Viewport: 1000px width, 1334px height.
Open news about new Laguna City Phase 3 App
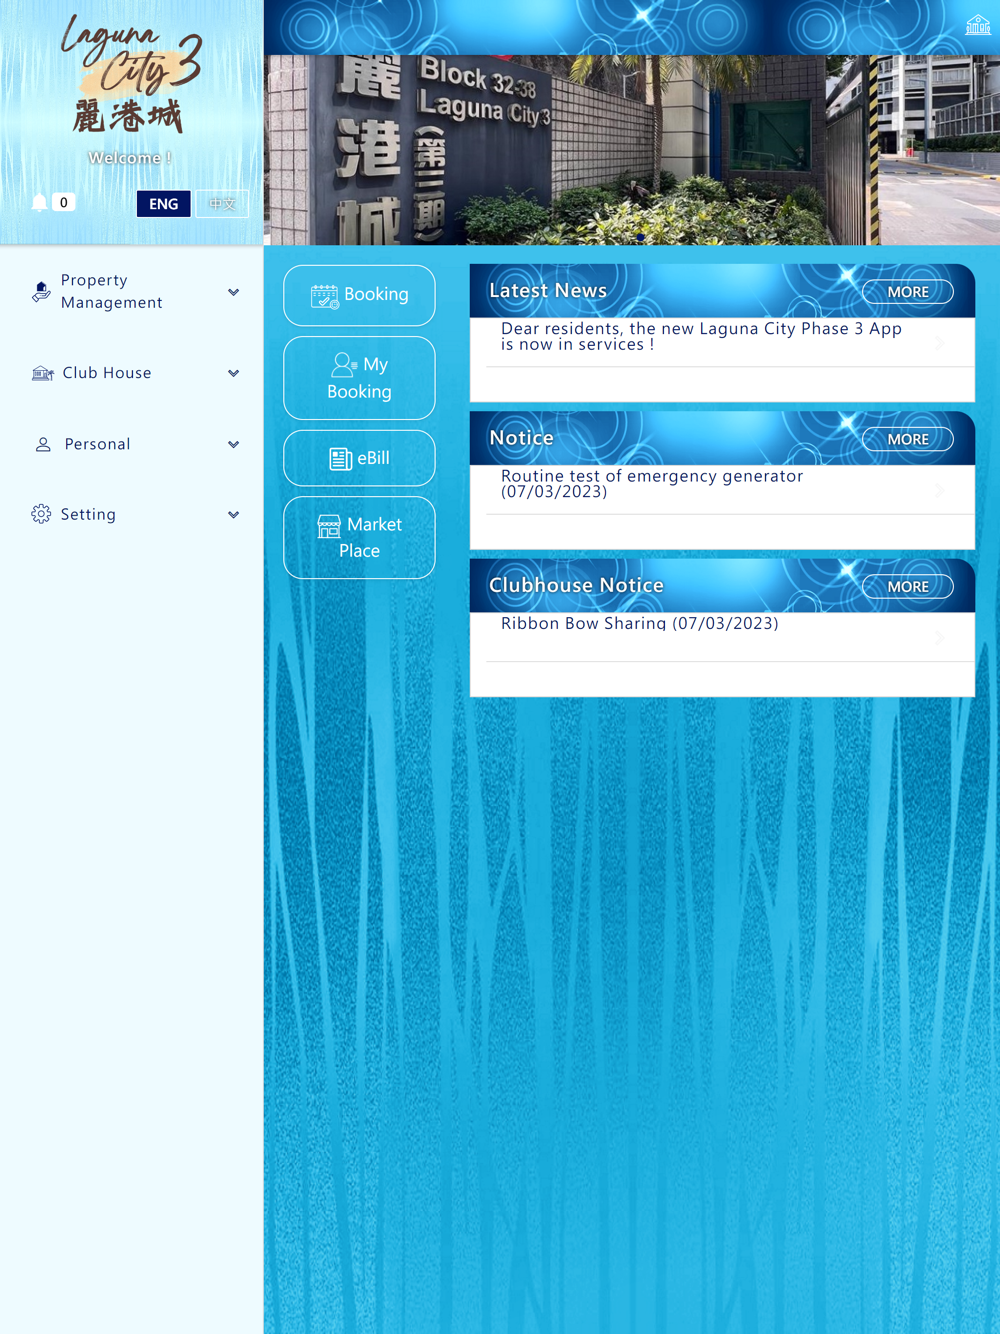point(701,336)
